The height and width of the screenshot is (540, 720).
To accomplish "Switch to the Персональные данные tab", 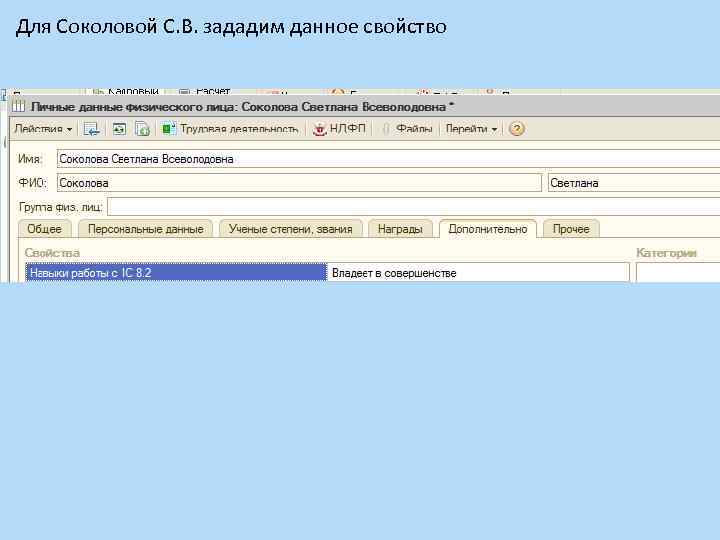I will [146, 229].
